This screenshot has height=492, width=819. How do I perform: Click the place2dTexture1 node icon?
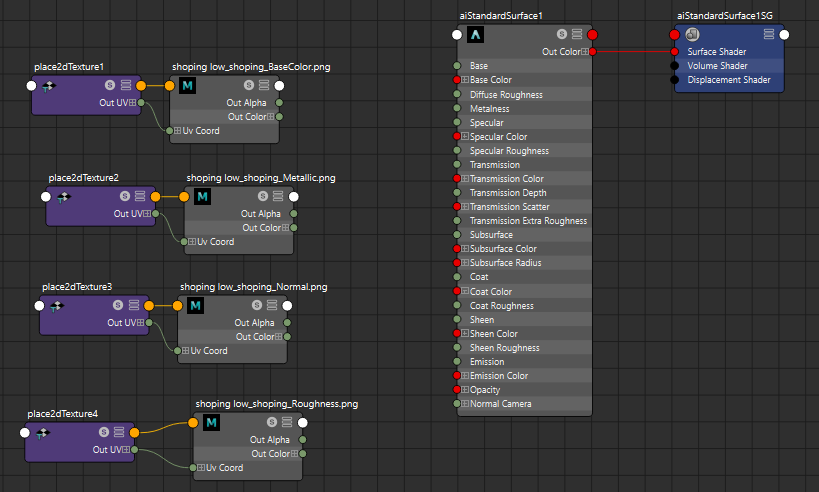pyautogui.click(x=49, y=86)
